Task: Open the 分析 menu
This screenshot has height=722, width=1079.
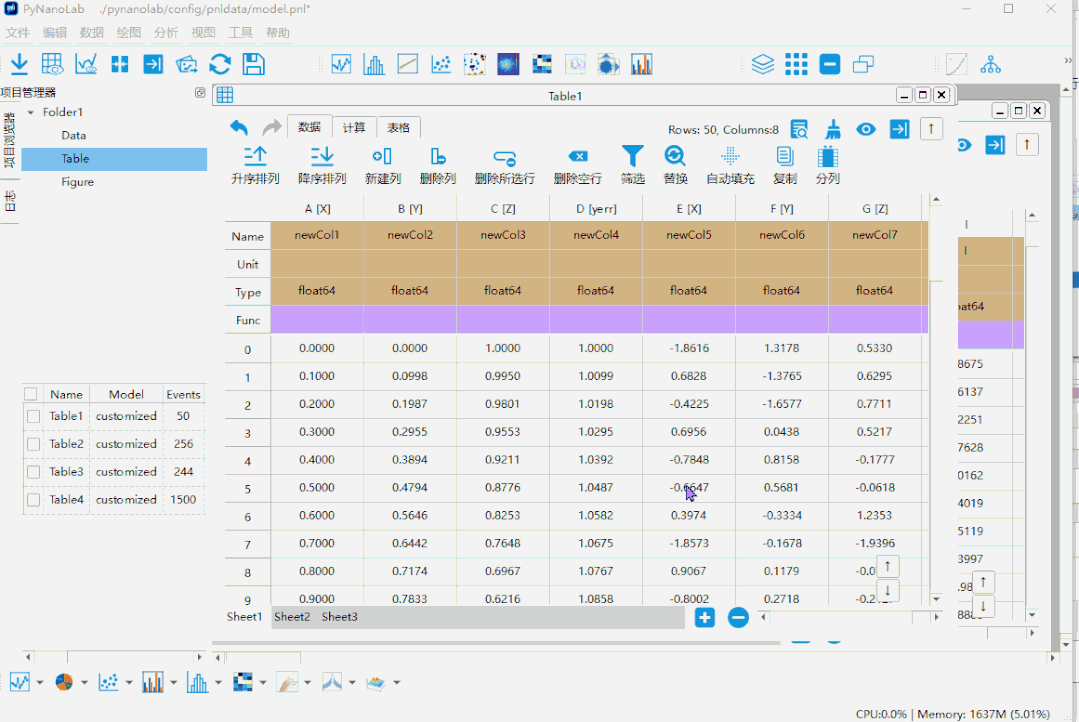Action: 166,32
